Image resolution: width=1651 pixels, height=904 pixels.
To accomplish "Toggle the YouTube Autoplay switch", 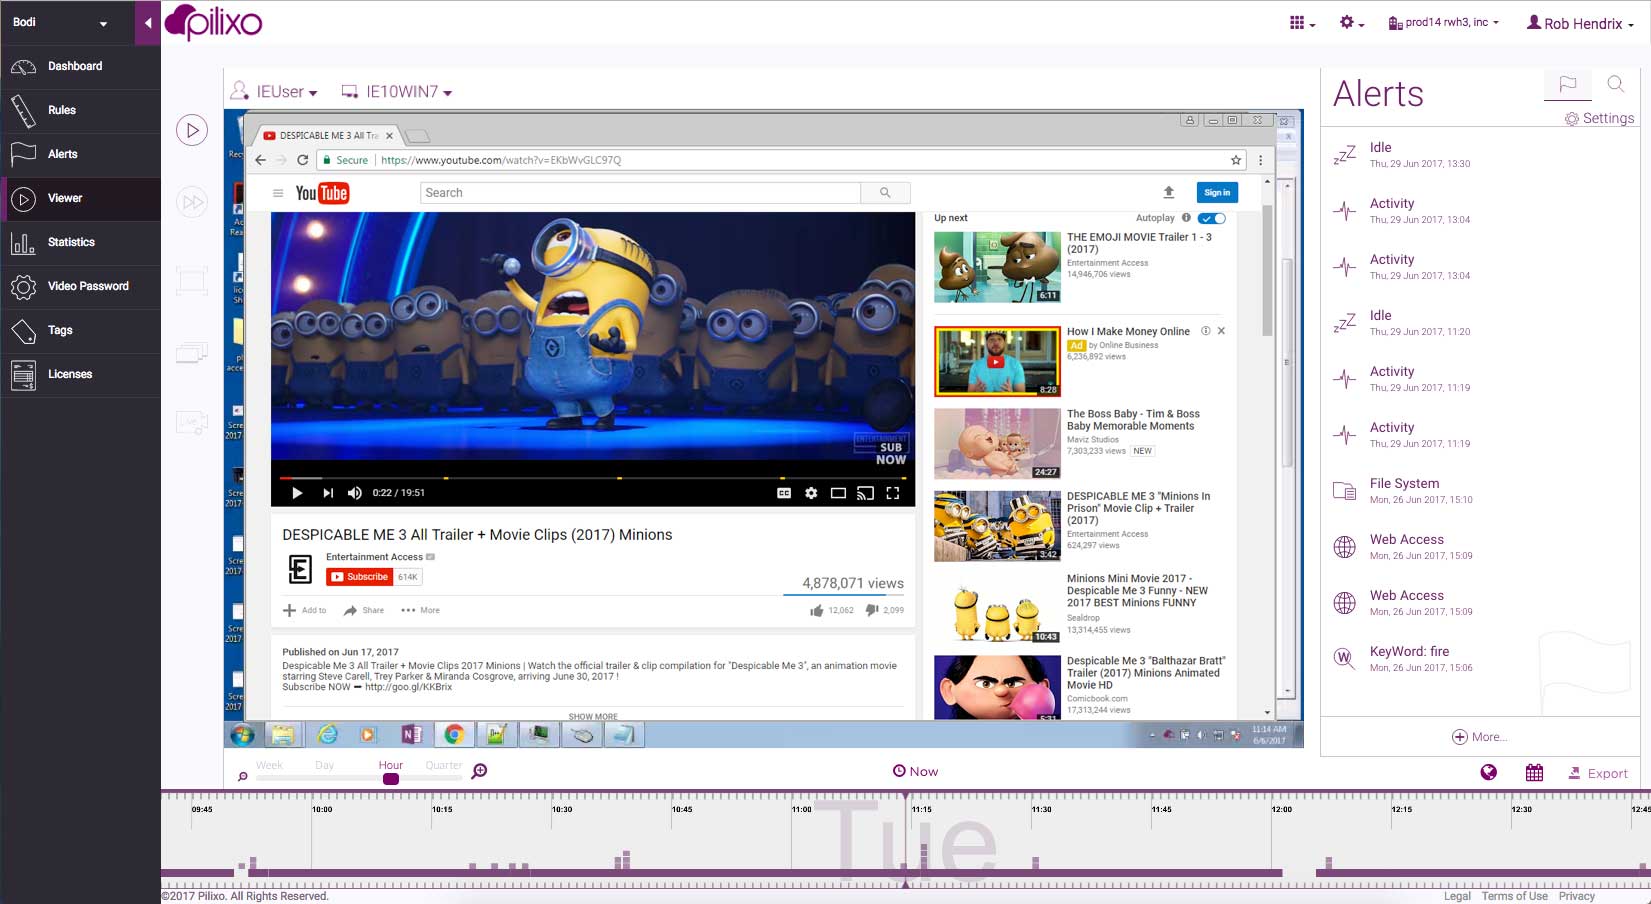I will coord(1212,218).
